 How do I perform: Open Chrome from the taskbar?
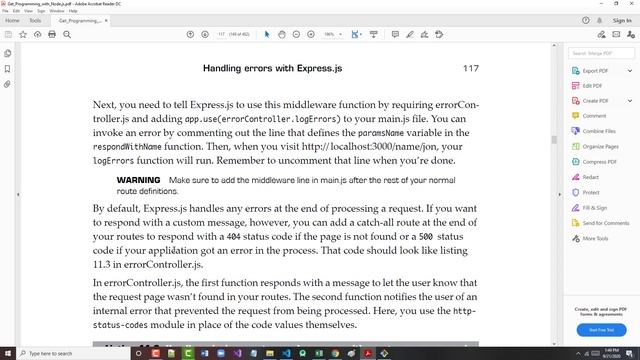click(x=335, y=353)
